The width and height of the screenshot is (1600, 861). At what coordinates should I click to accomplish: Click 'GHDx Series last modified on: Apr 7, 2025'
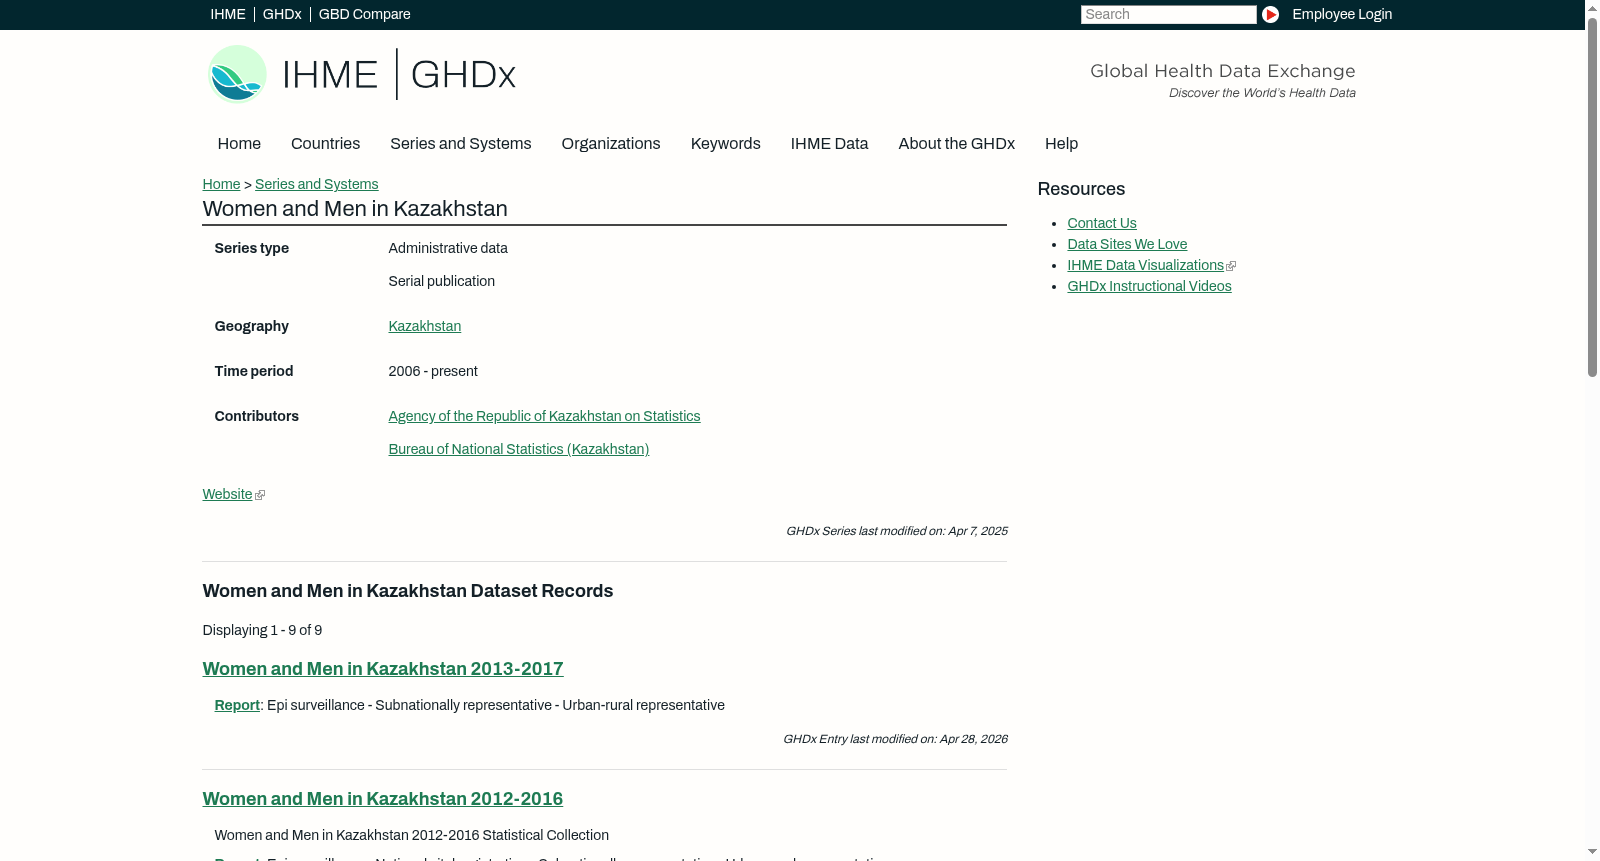pos(897,531)
